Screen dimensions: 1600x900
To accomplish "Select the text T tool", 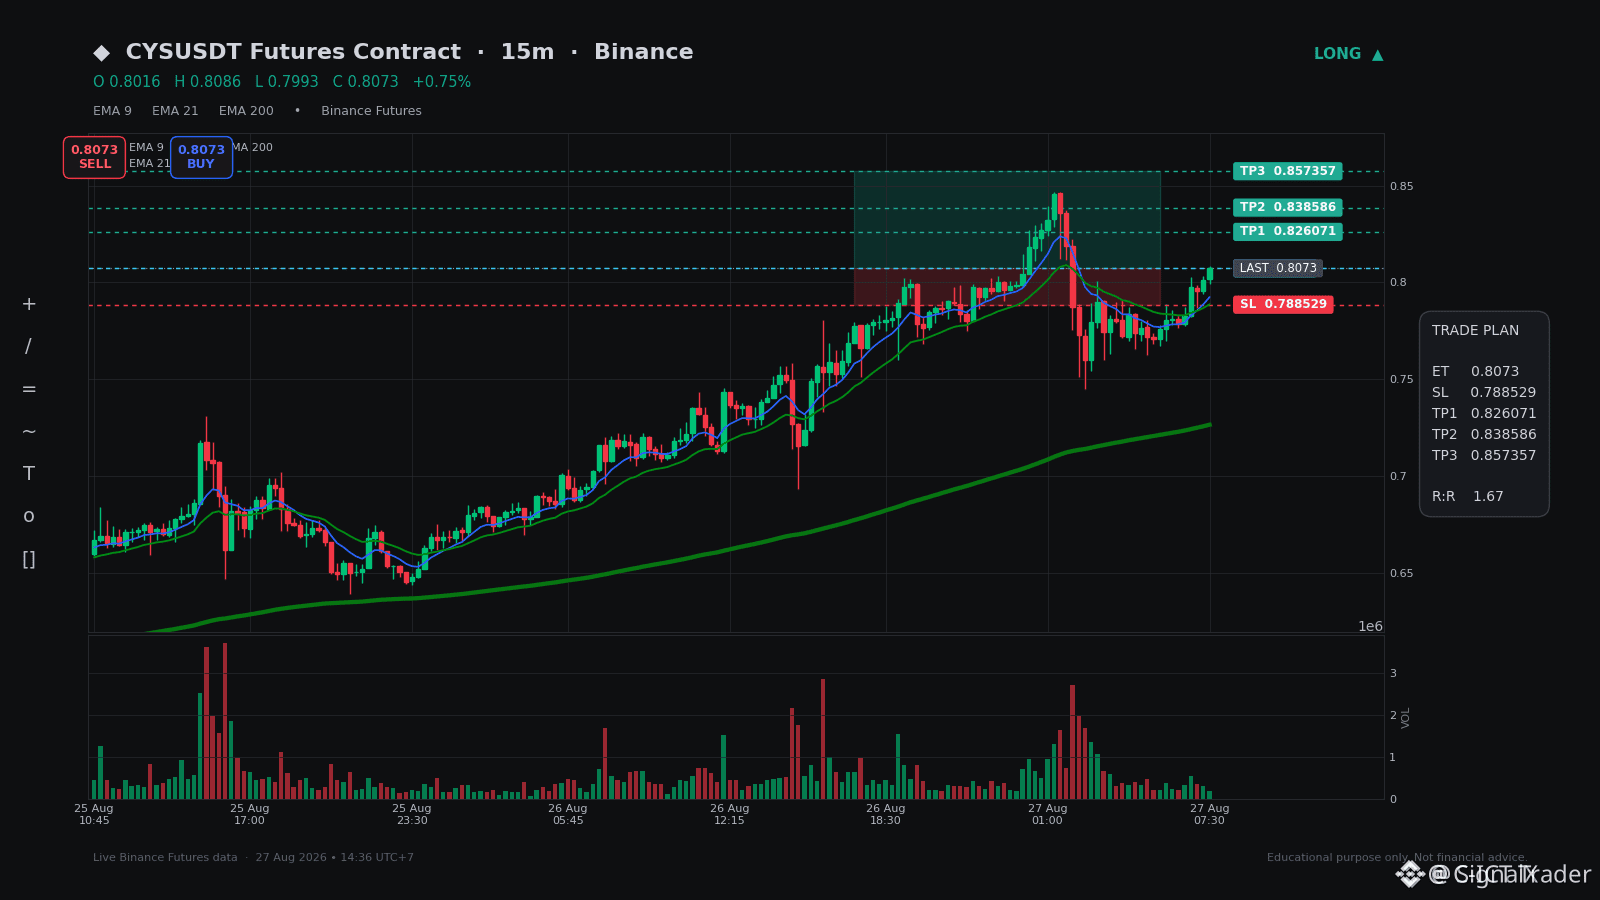I will (28, 474).
